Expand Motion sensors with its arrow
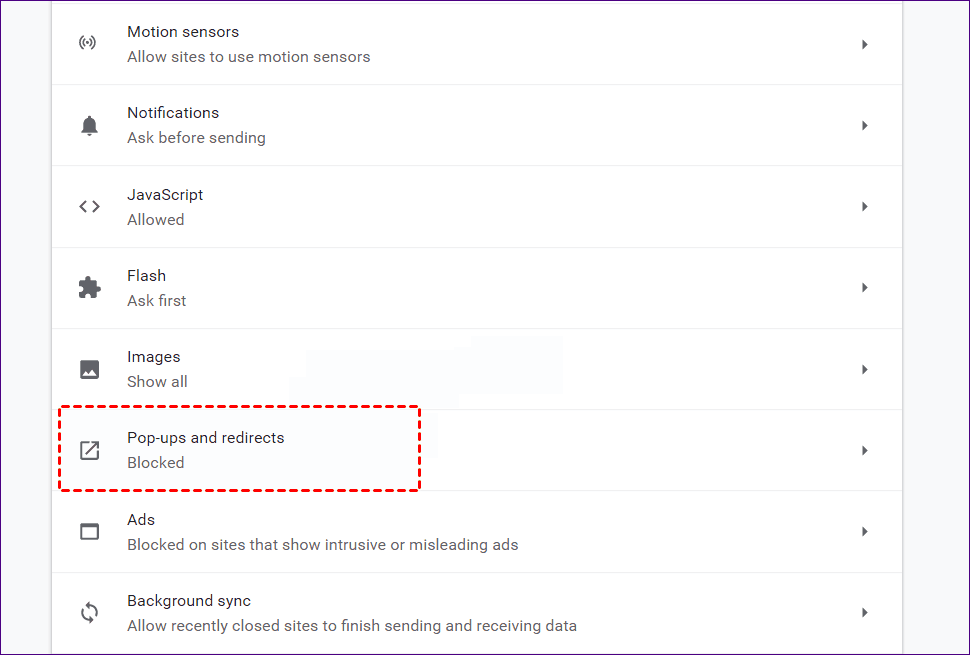This screenshot has height=655, width=970. [864, 45]
